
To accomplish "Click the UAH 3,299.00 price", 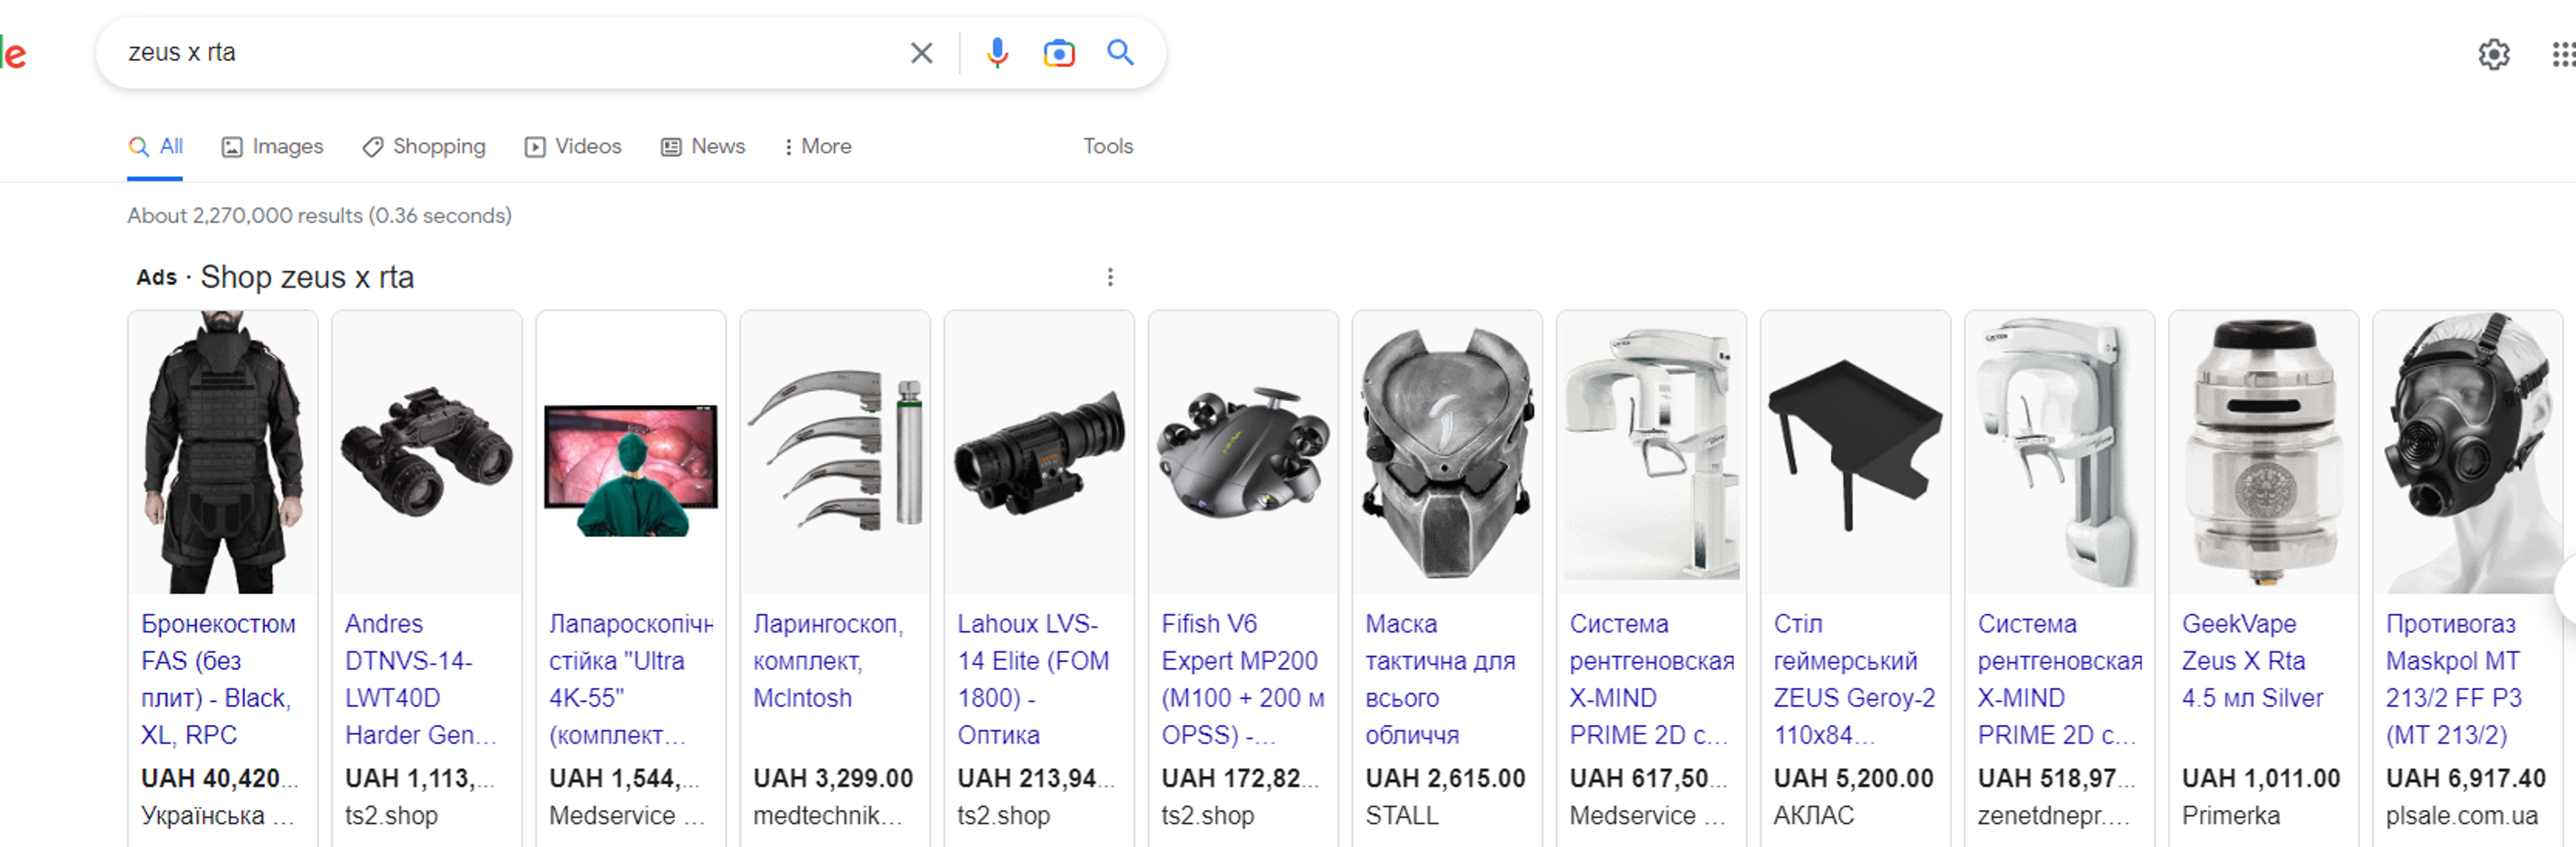I will (x=833, y=778).
